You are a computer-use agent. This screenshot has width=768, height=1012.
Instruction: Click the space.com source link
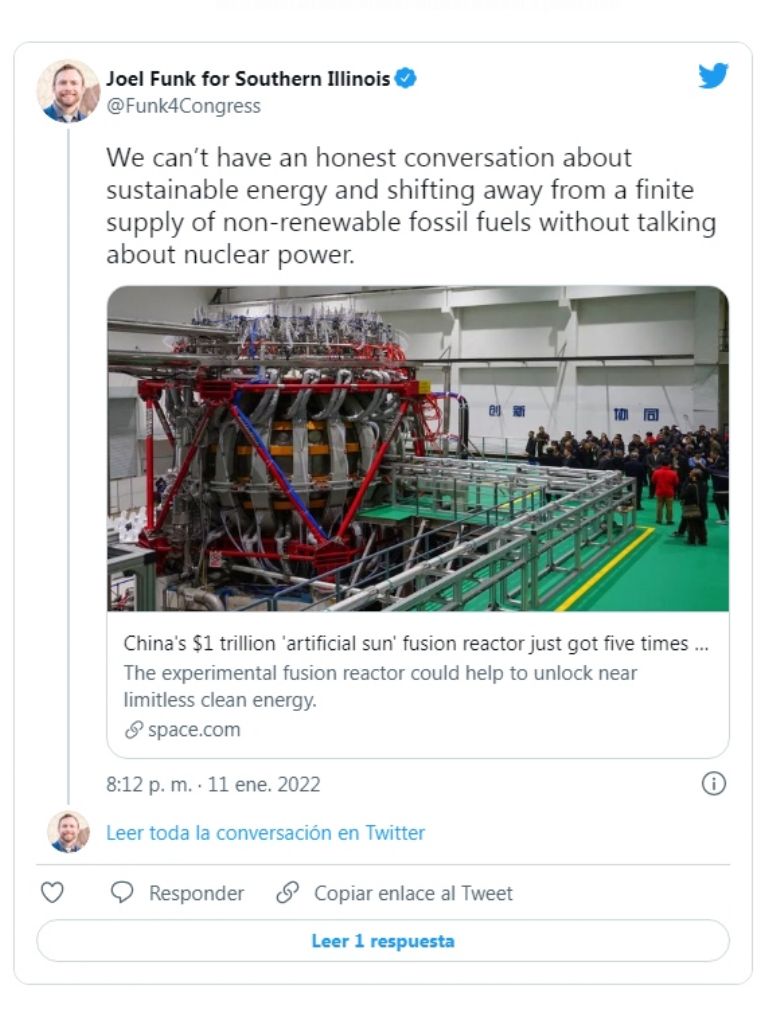(194, 730)
